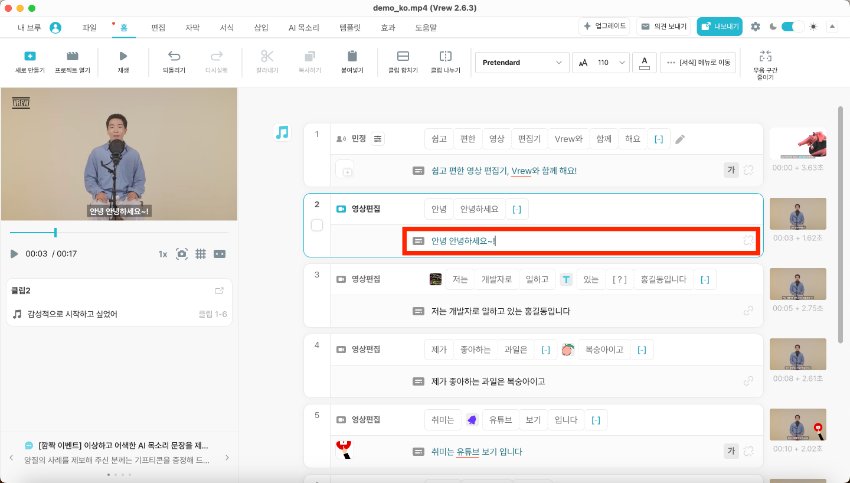Click the 새로 만들기 (New) icon
Image resolution: width=850 pixels, height=483 pixels.
30,56
